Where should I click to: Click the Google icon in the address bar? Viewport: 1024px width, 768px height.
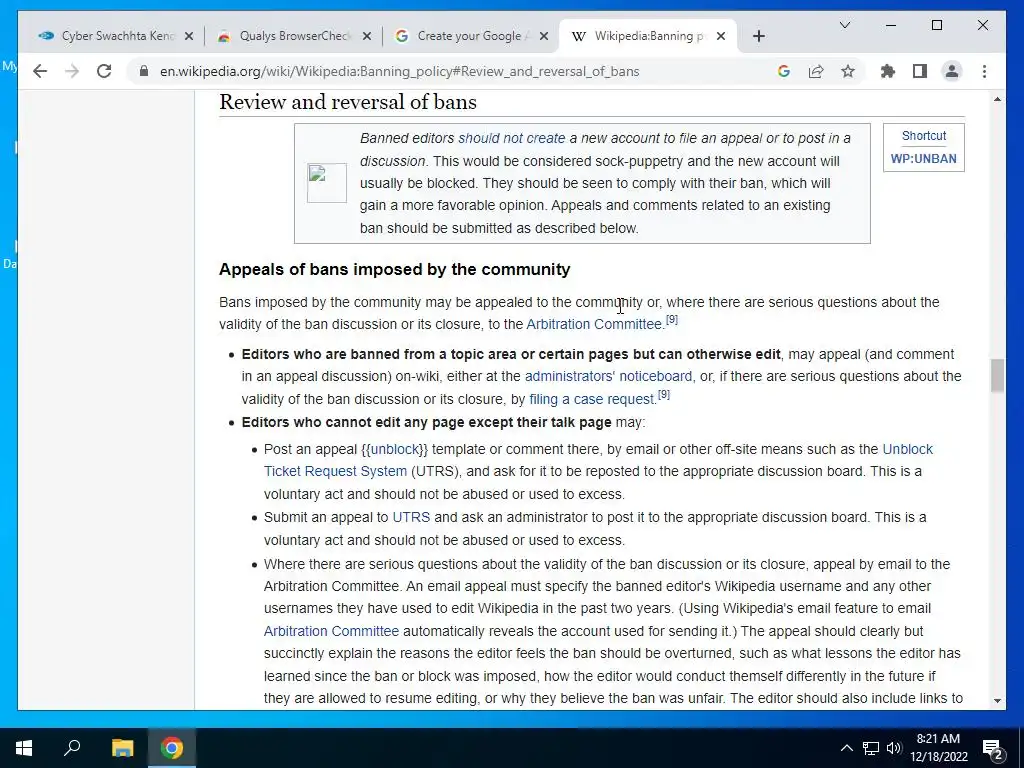(784, 71)
